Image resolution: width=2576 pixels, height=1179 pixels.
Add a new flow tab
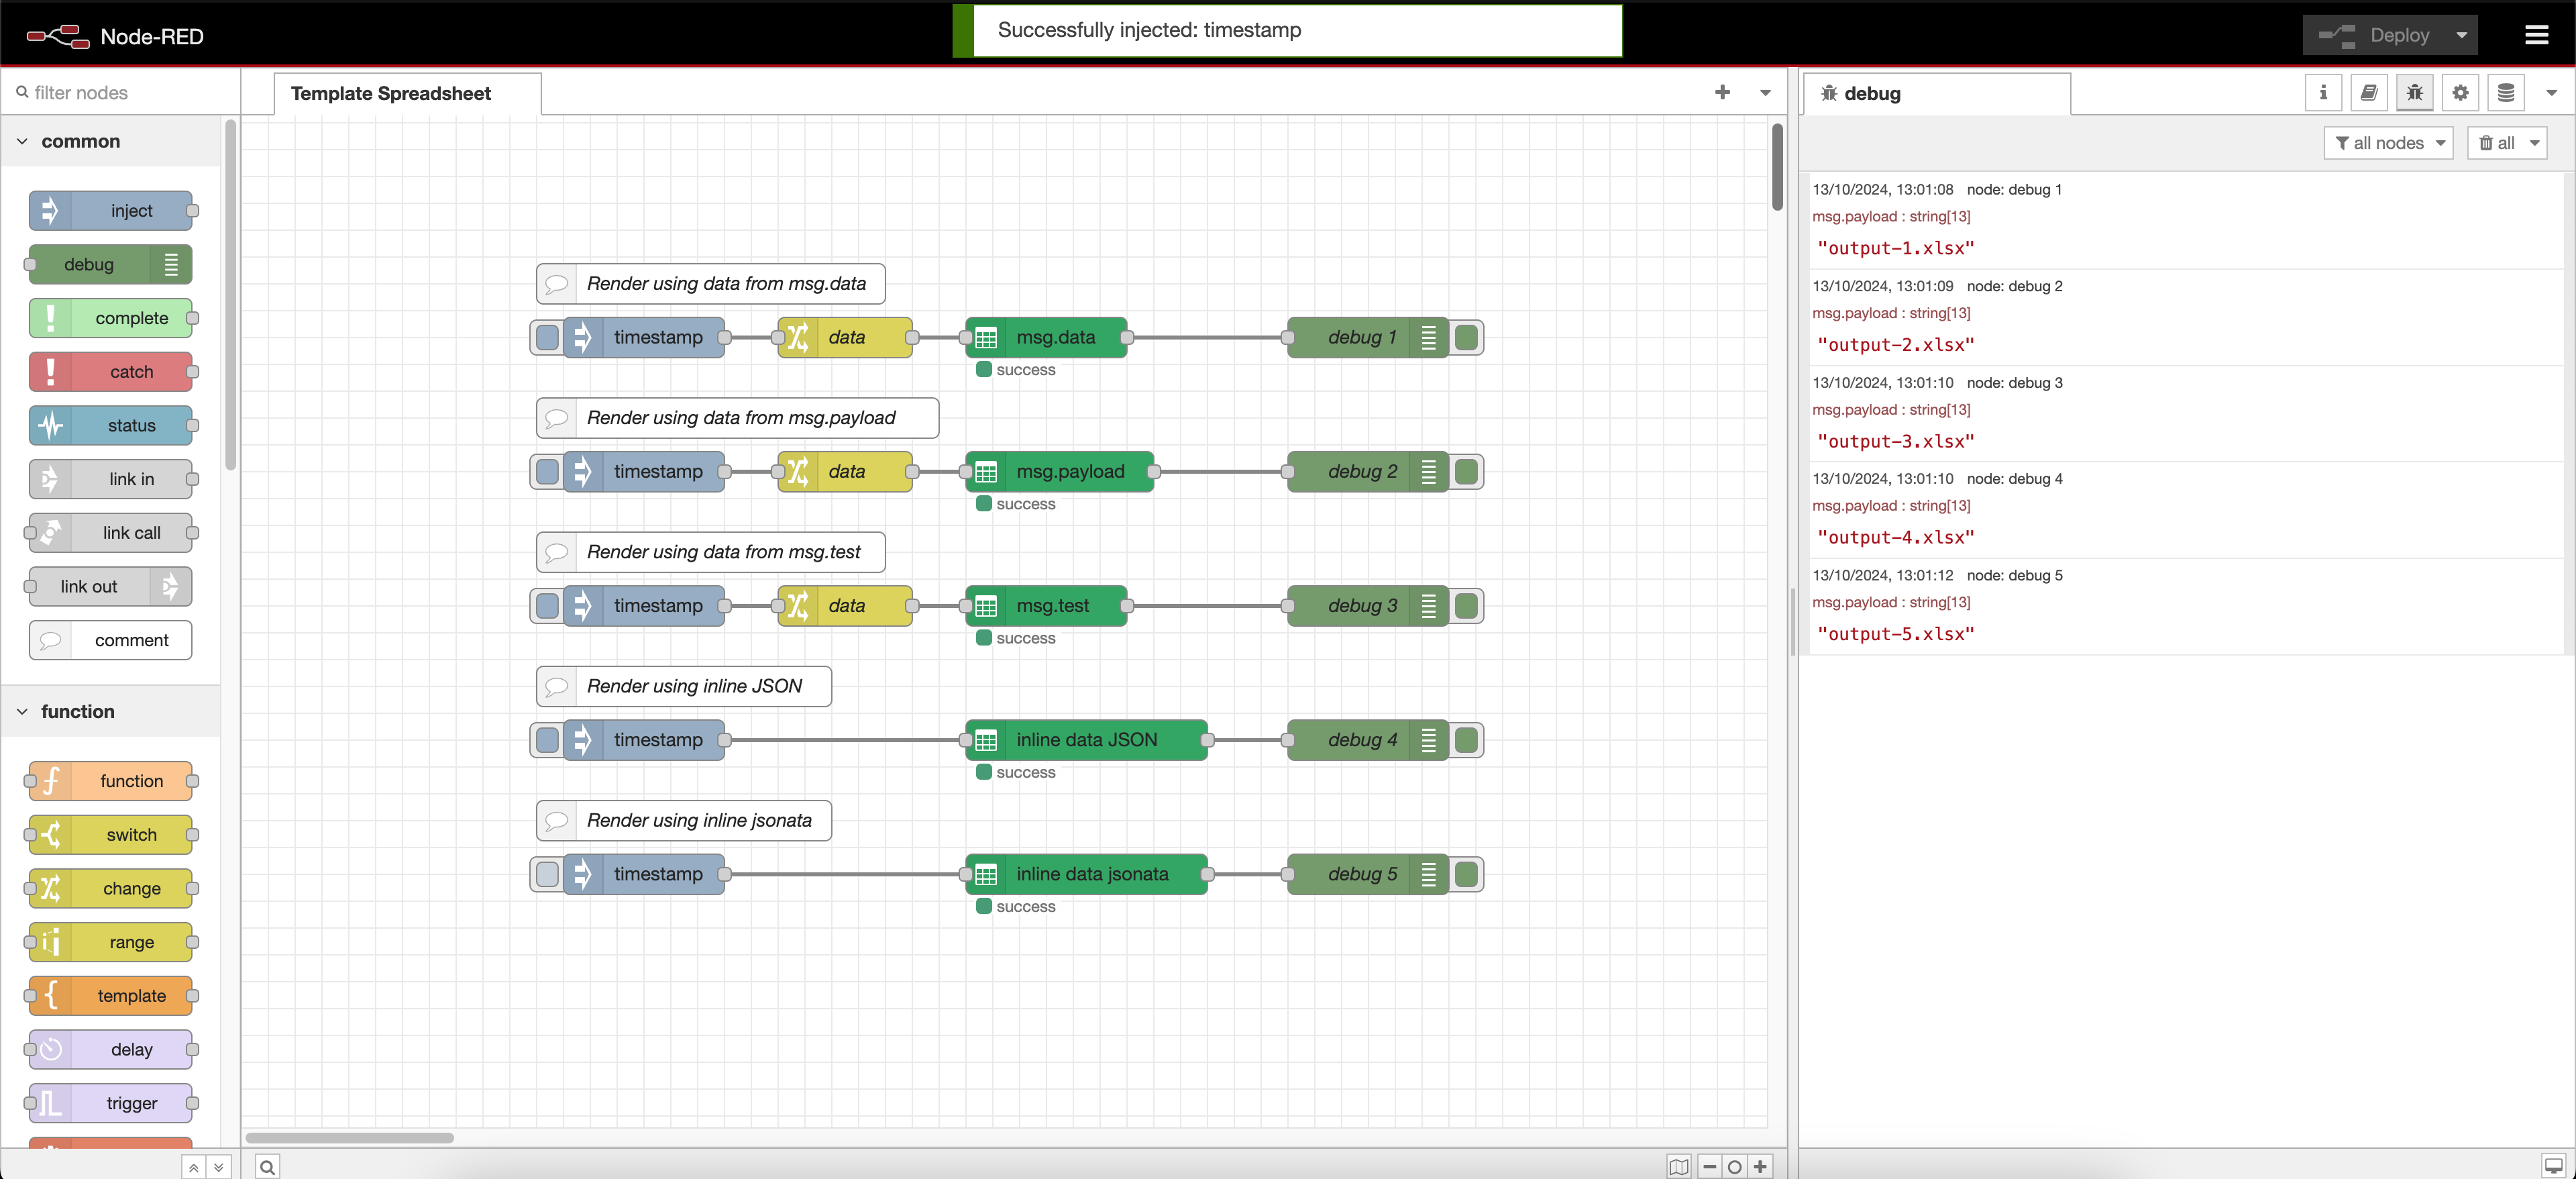pos(1722,92)
